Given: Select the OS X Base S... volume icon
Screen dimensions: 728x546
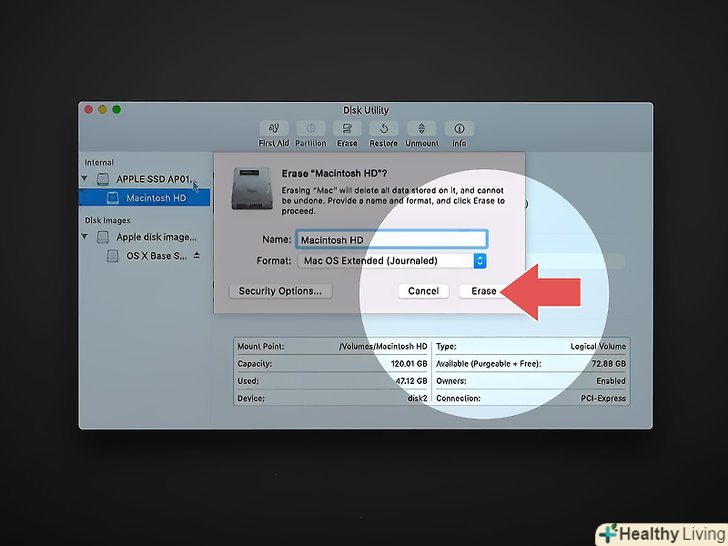Looking at the screenshot, I should (x=113, y=256).
